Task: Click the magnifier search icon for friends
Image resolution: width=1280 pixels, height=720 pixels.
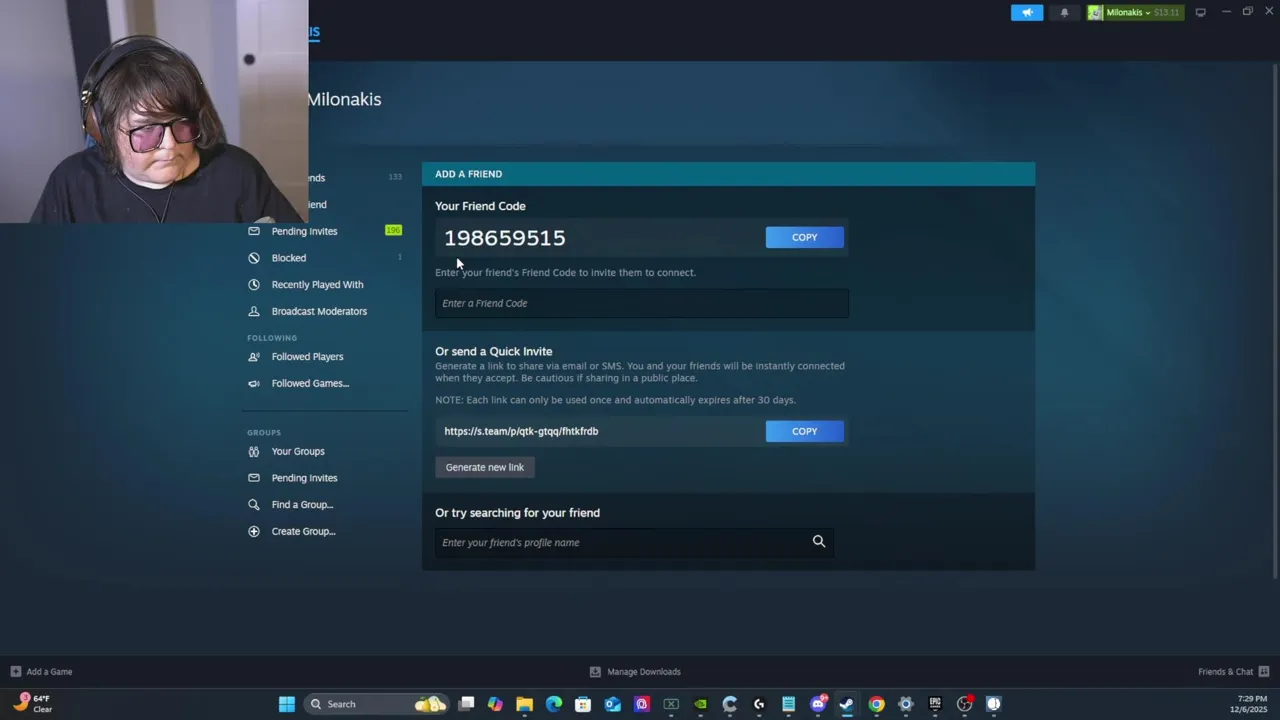Action: pos(819,542)
